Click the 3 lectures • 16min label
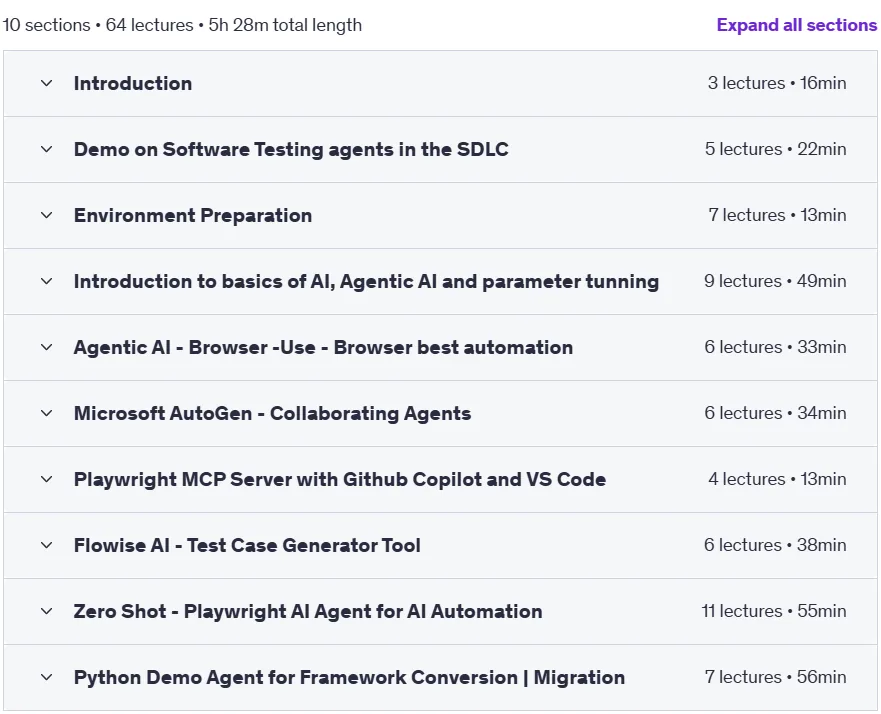The height and width of the screenshot is (714, 881). (777, 83)
